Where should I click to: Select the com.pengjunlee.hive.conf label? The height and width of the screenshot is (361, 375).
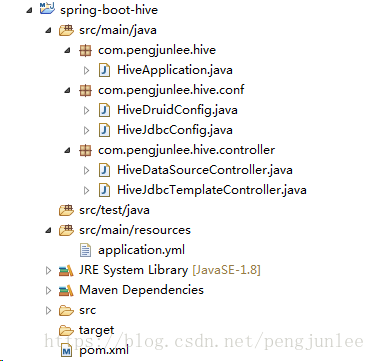(171, 90)
